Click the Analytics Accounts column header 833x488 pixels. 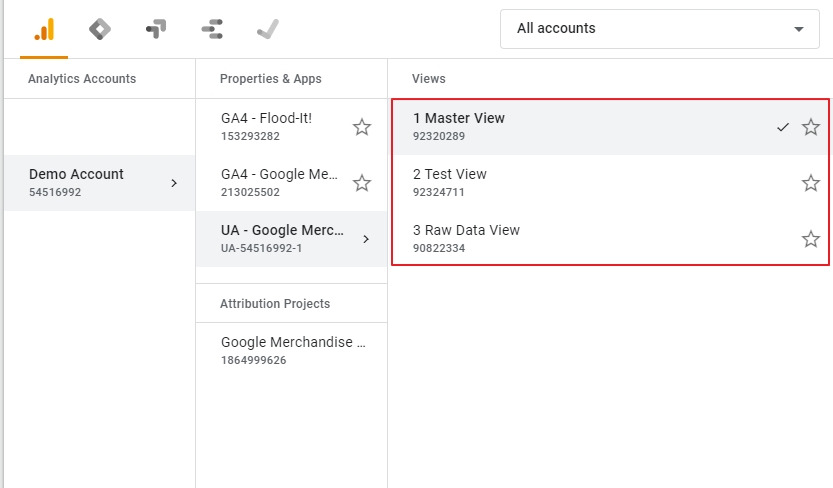(x=82, y=79)
